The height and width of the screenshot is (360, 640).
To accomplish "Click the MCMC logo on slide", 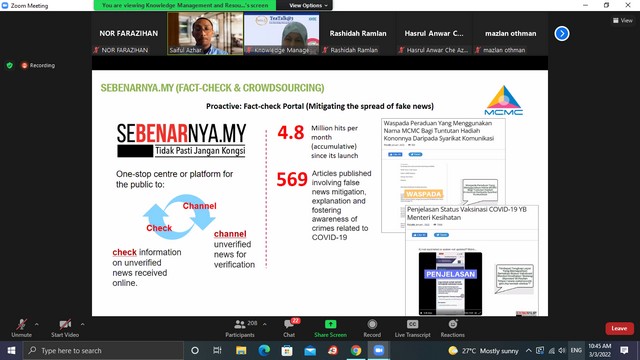I will [504, 100].
